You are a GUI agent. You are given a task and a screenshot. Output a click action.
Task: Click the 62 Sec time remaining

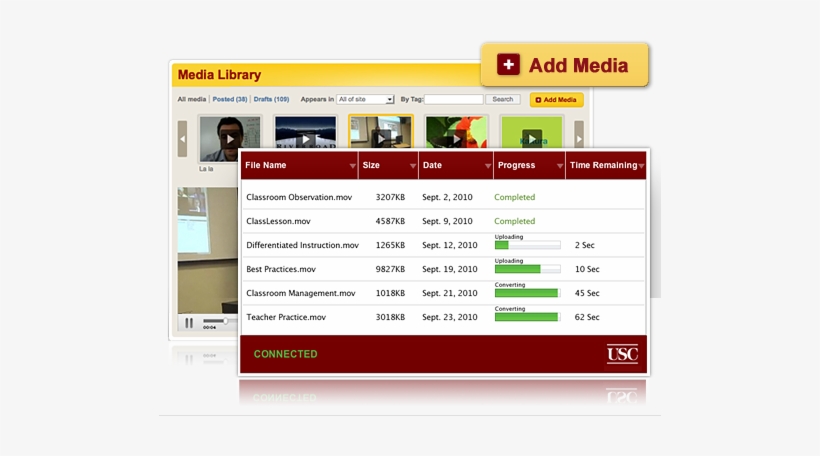587,317
